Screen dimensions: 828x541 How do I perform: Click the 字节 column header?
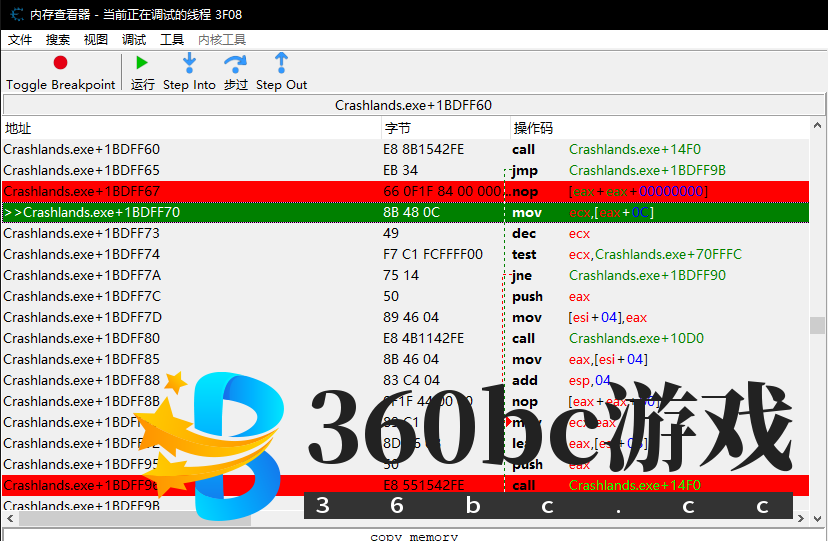tap(445, 128)
